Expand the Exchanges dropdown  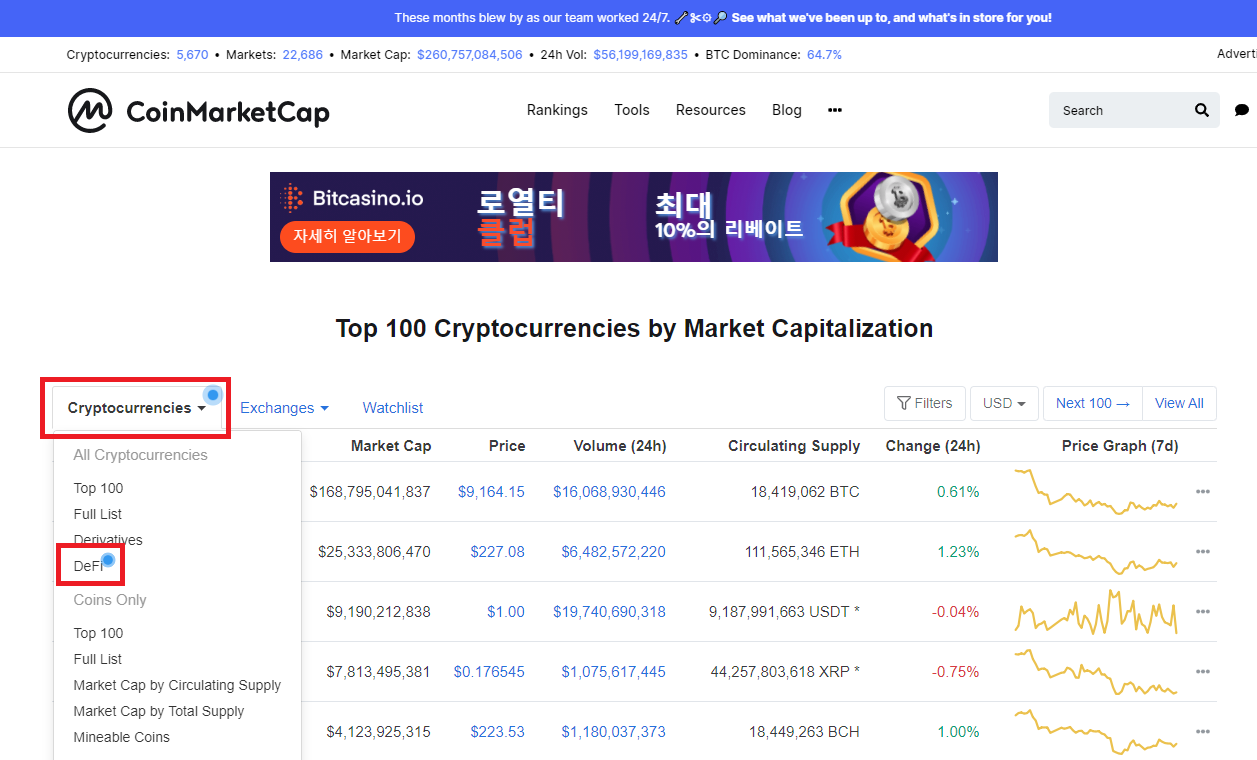click(x=284, y=408)
